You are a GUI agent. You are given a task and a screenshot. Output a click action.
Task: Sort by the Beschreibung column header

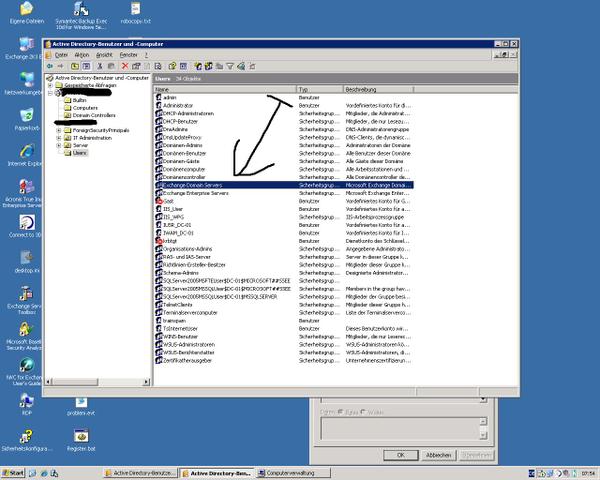[378, 89]
